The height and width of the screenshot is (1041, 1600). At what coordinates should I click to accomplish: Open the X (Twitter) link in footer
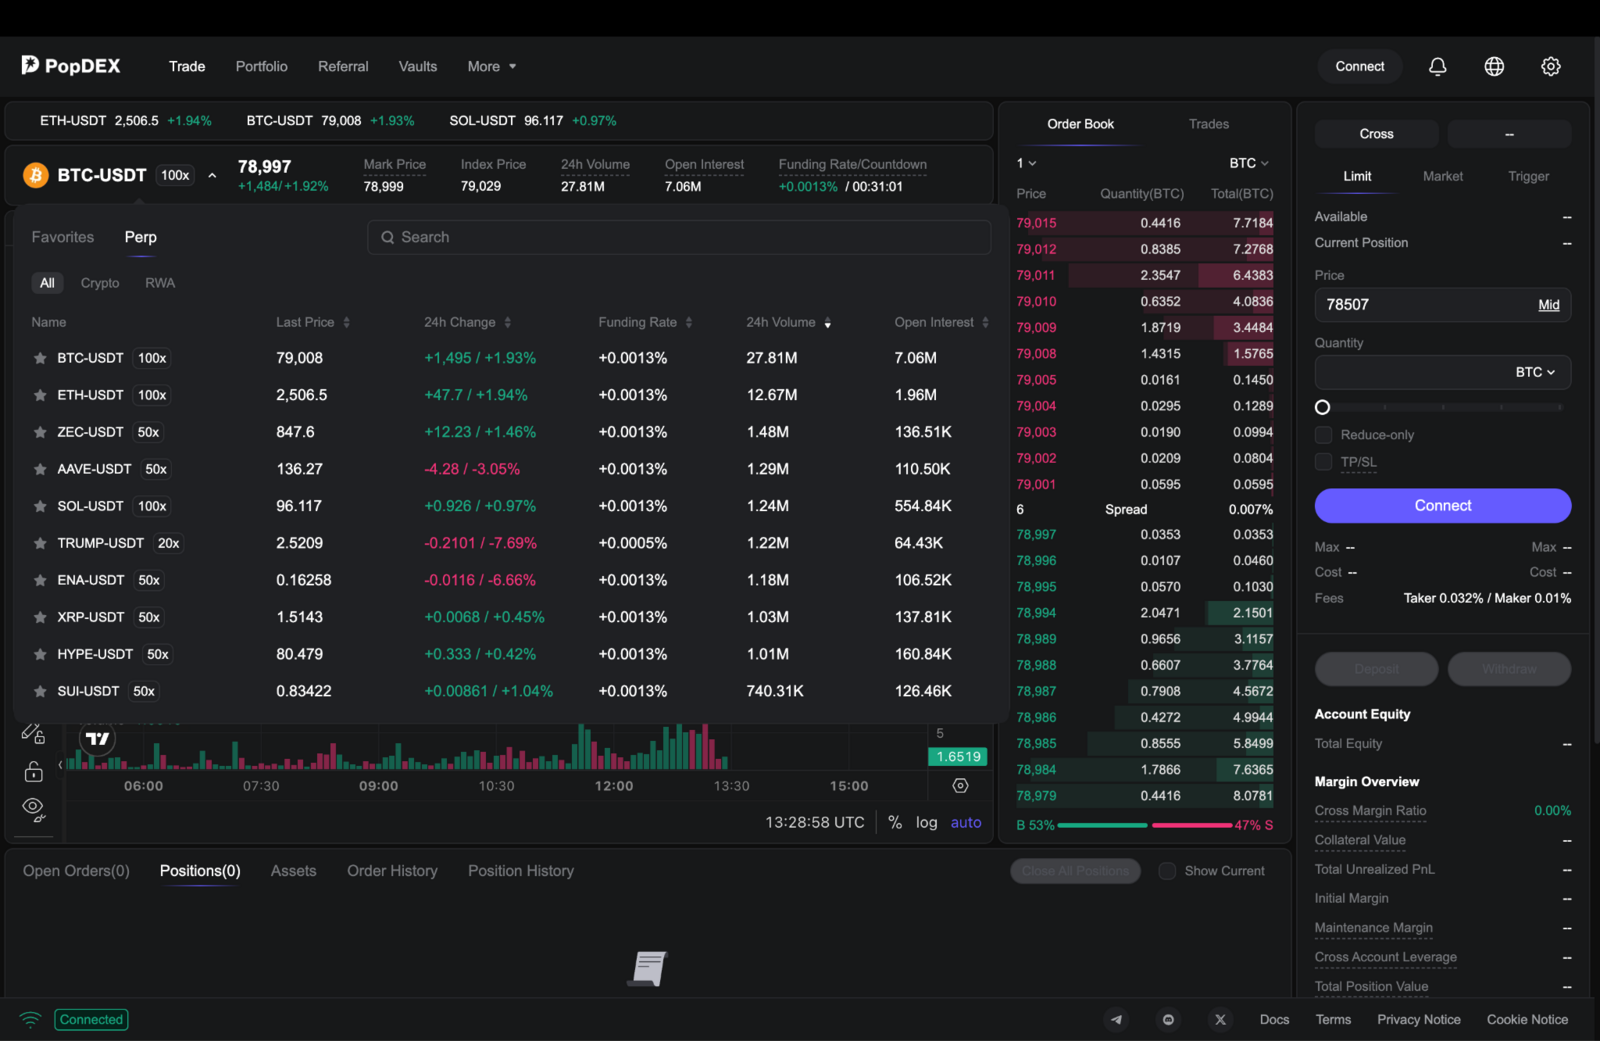(1220, 1020)
